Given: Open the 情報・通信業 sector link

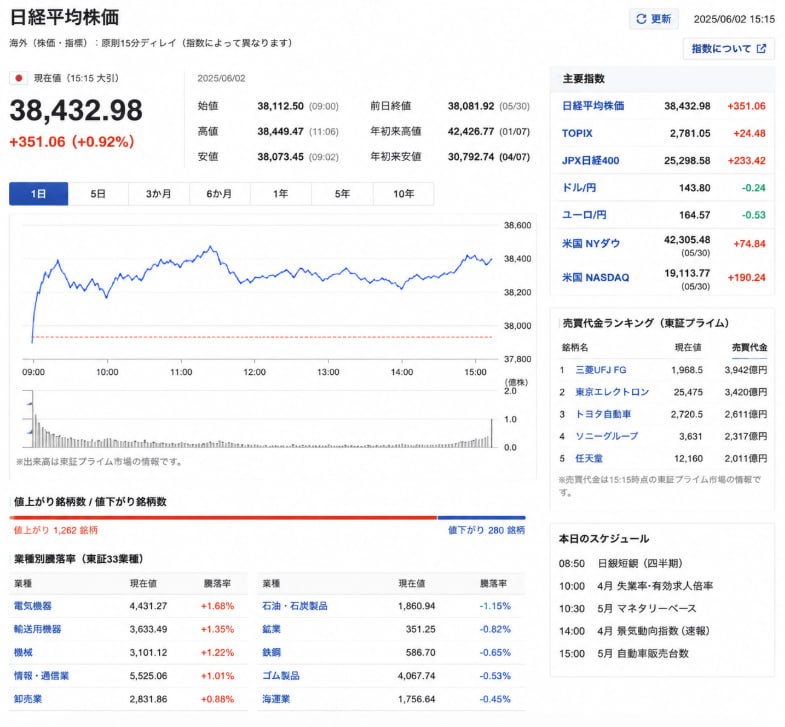Looking at the screenshot, I should (x=41, y=675).
